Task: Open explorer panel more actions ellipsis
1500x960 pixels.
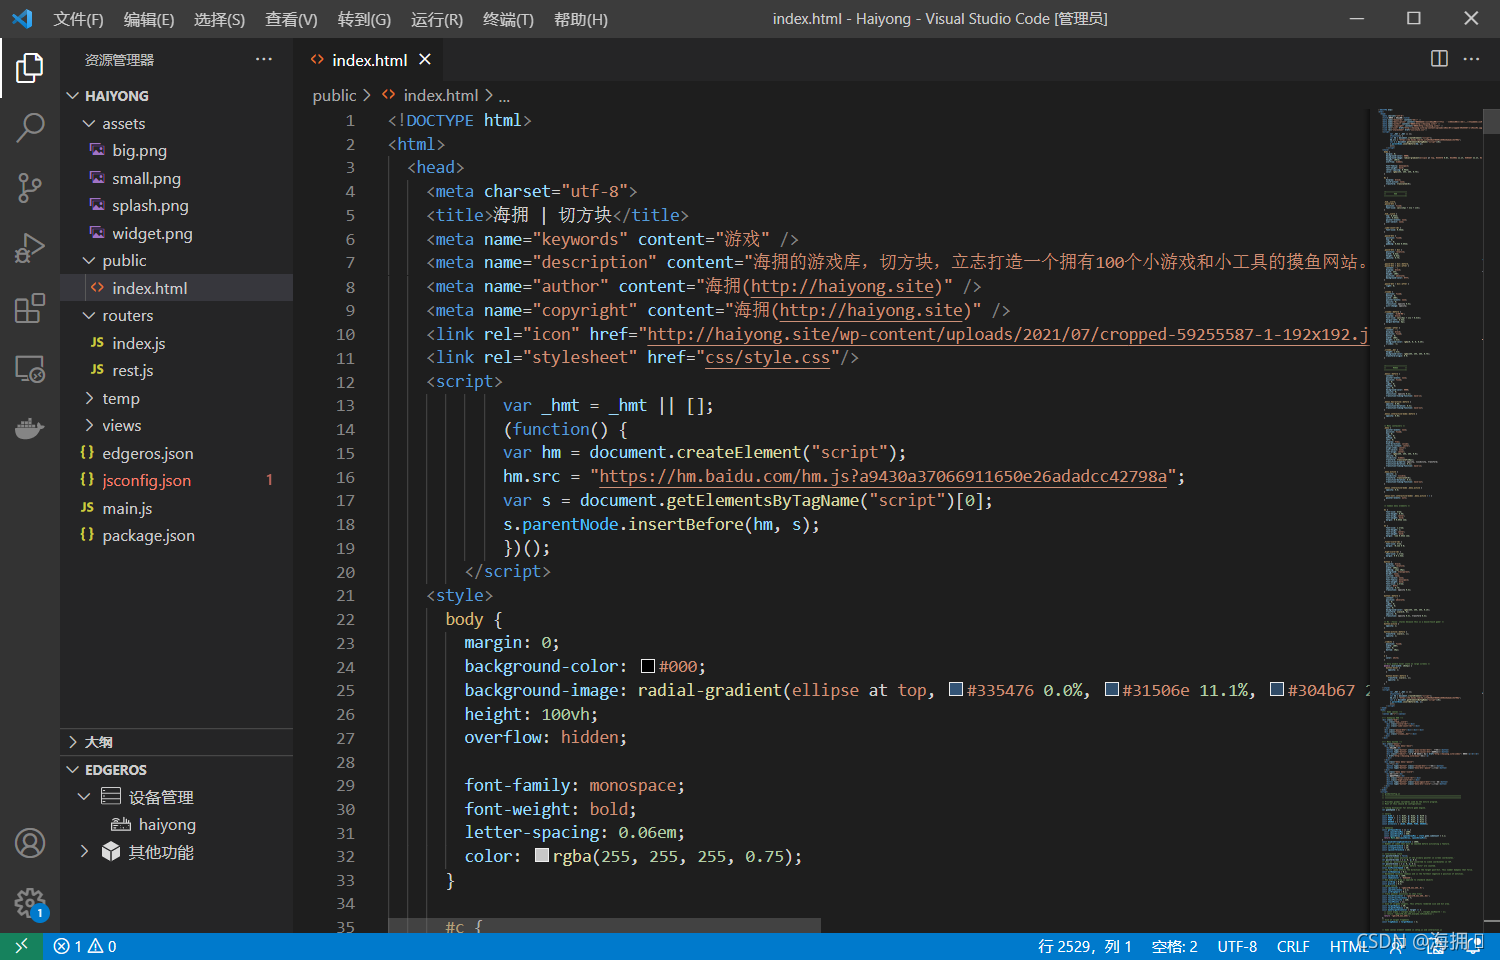Action: 263,59
